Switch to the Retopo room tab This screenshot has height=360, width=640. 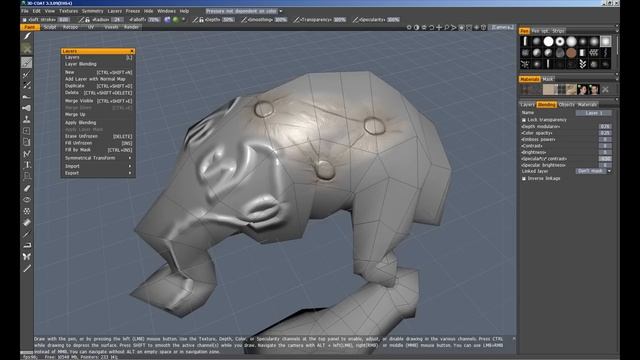click(x=70, y=27)
